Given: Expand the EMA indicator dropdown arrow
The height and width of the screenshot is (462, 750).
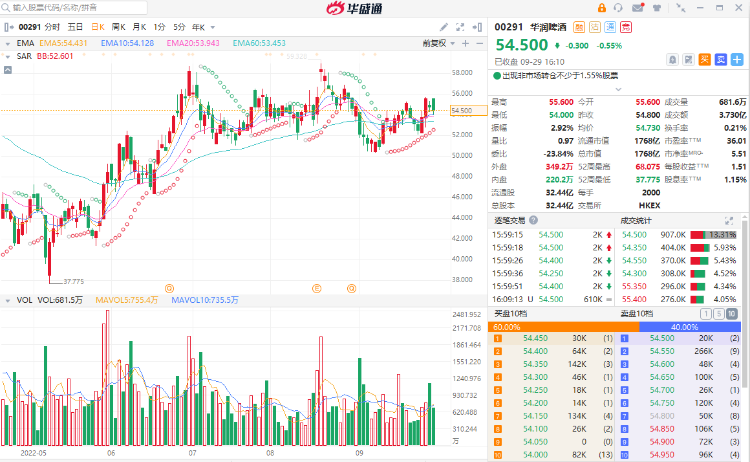Looking at the screenshot, I should (x=8, y=44).
